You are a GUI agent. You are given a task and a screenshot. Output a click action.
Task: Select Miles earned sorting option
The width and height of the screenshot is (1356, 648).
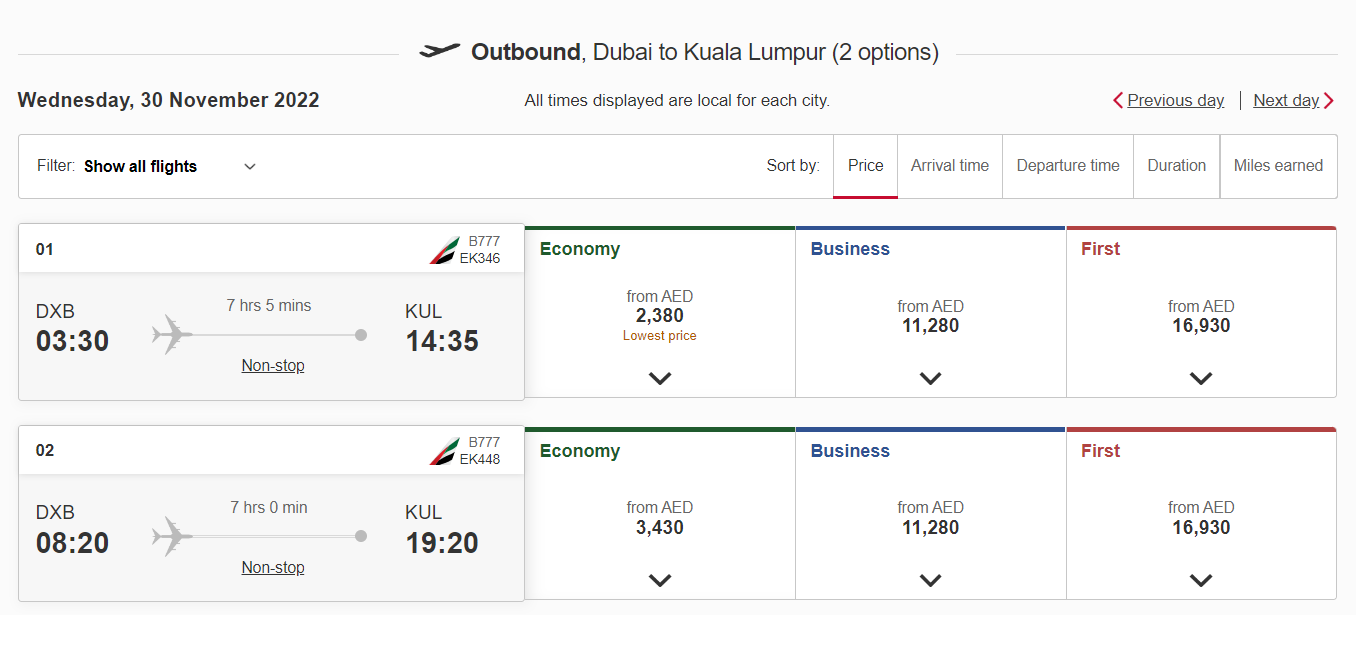(1278, 165)
